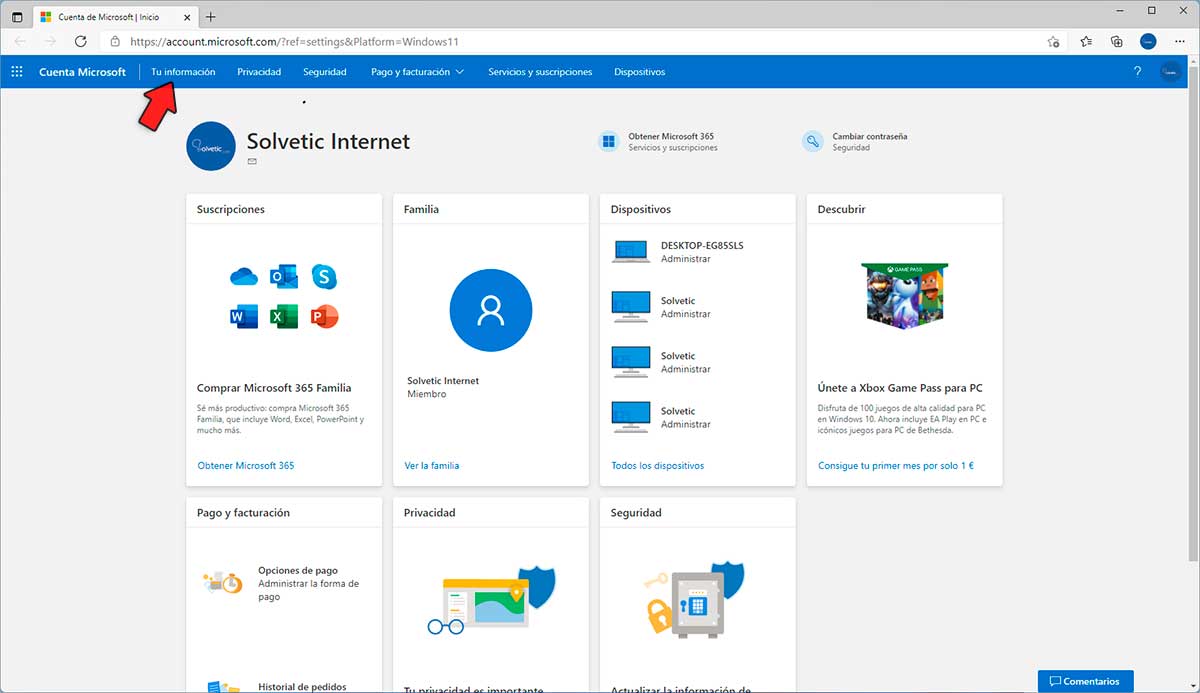Click the Seguridad card safe illustration
Screen dimensions: 1200x693
point(697,598)
